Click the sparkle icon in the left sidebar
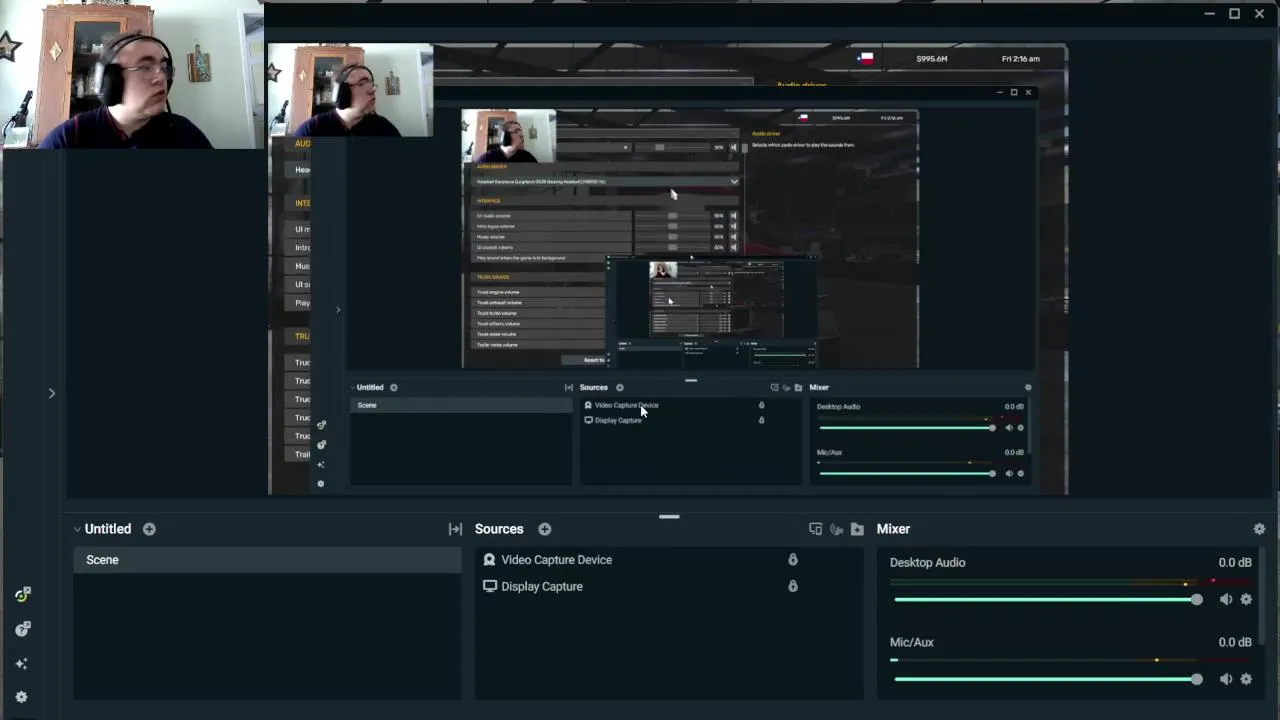 21,663
